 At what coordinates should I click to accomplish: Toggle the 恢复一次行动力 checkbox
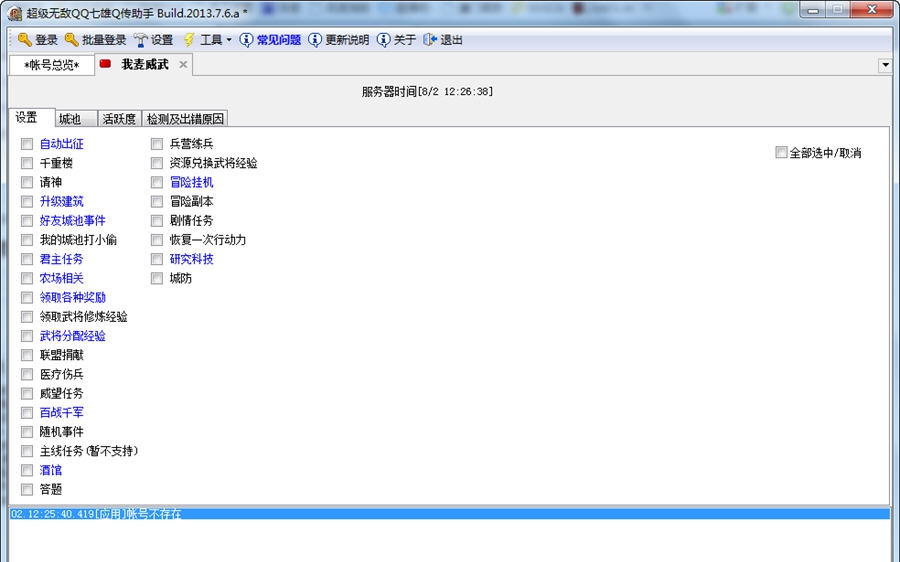[x=157, y=239]
